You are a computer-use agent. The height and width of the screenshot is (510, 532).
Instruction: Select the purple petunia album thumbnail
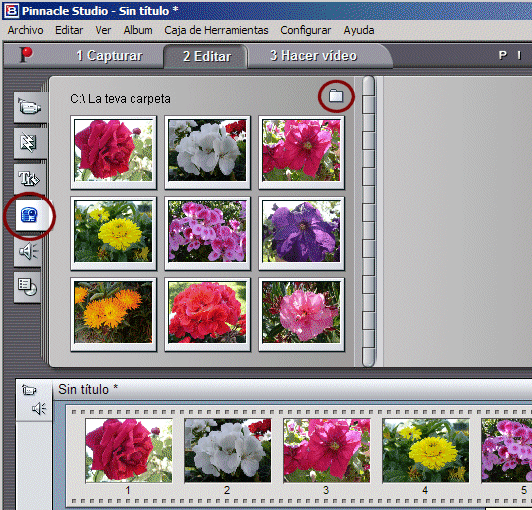301,233
